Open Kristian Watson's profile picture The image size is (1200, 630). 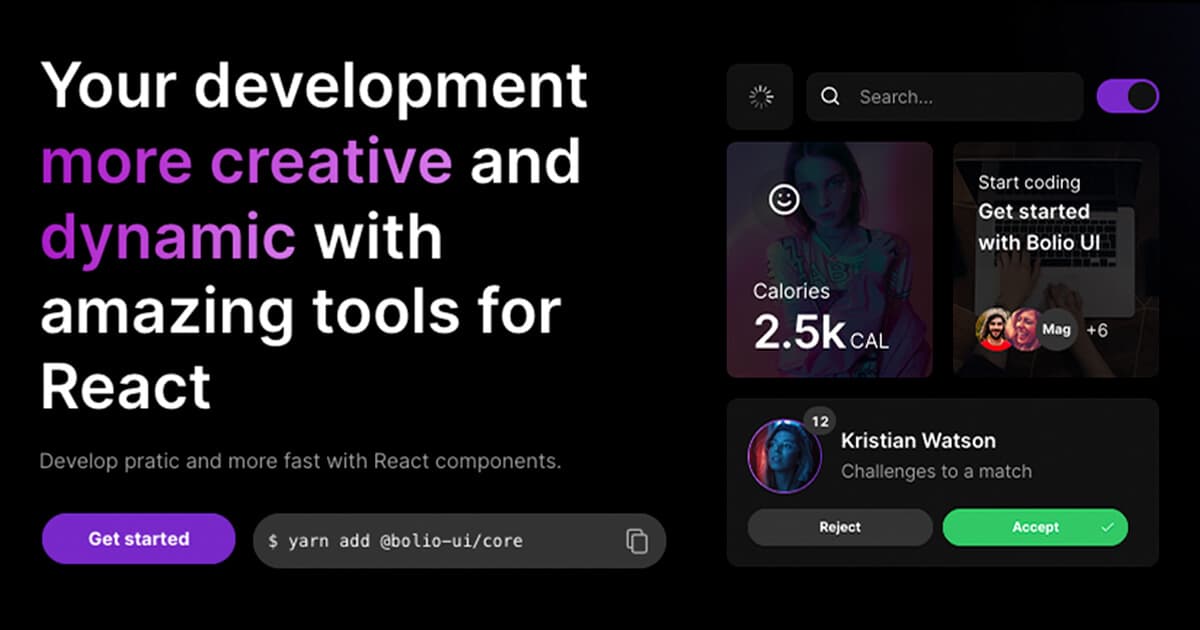click(785, 456)
